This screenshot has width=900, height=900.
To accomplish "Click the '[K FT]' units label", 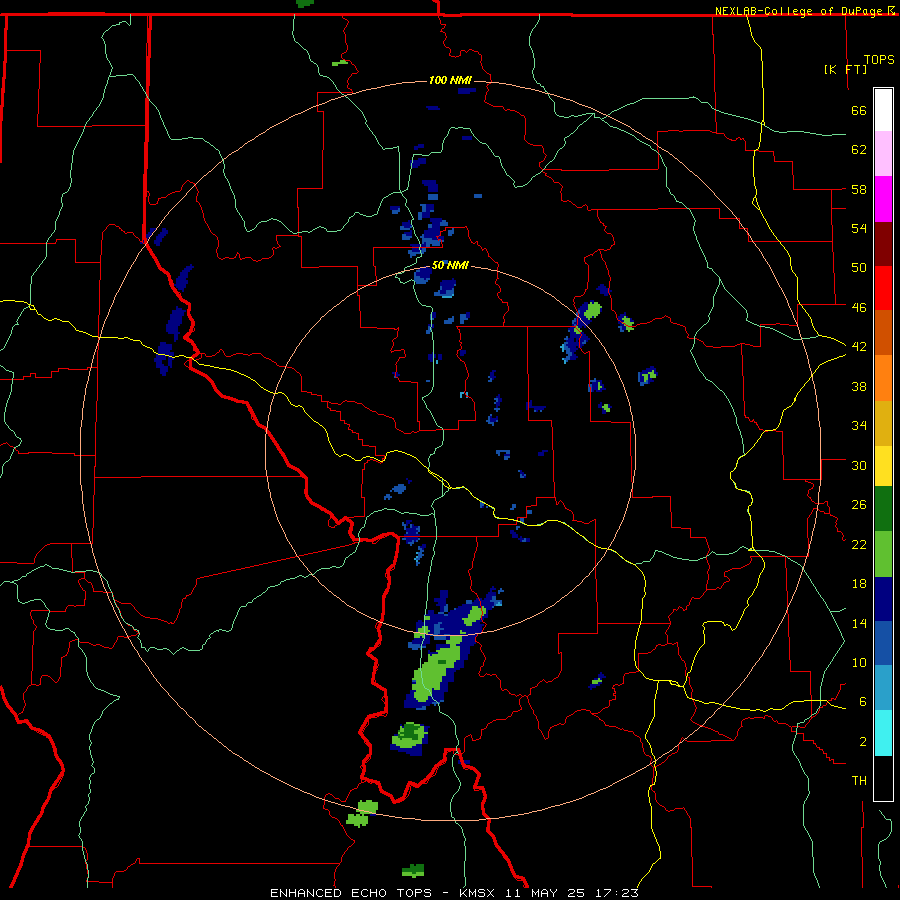I will 845,69.
